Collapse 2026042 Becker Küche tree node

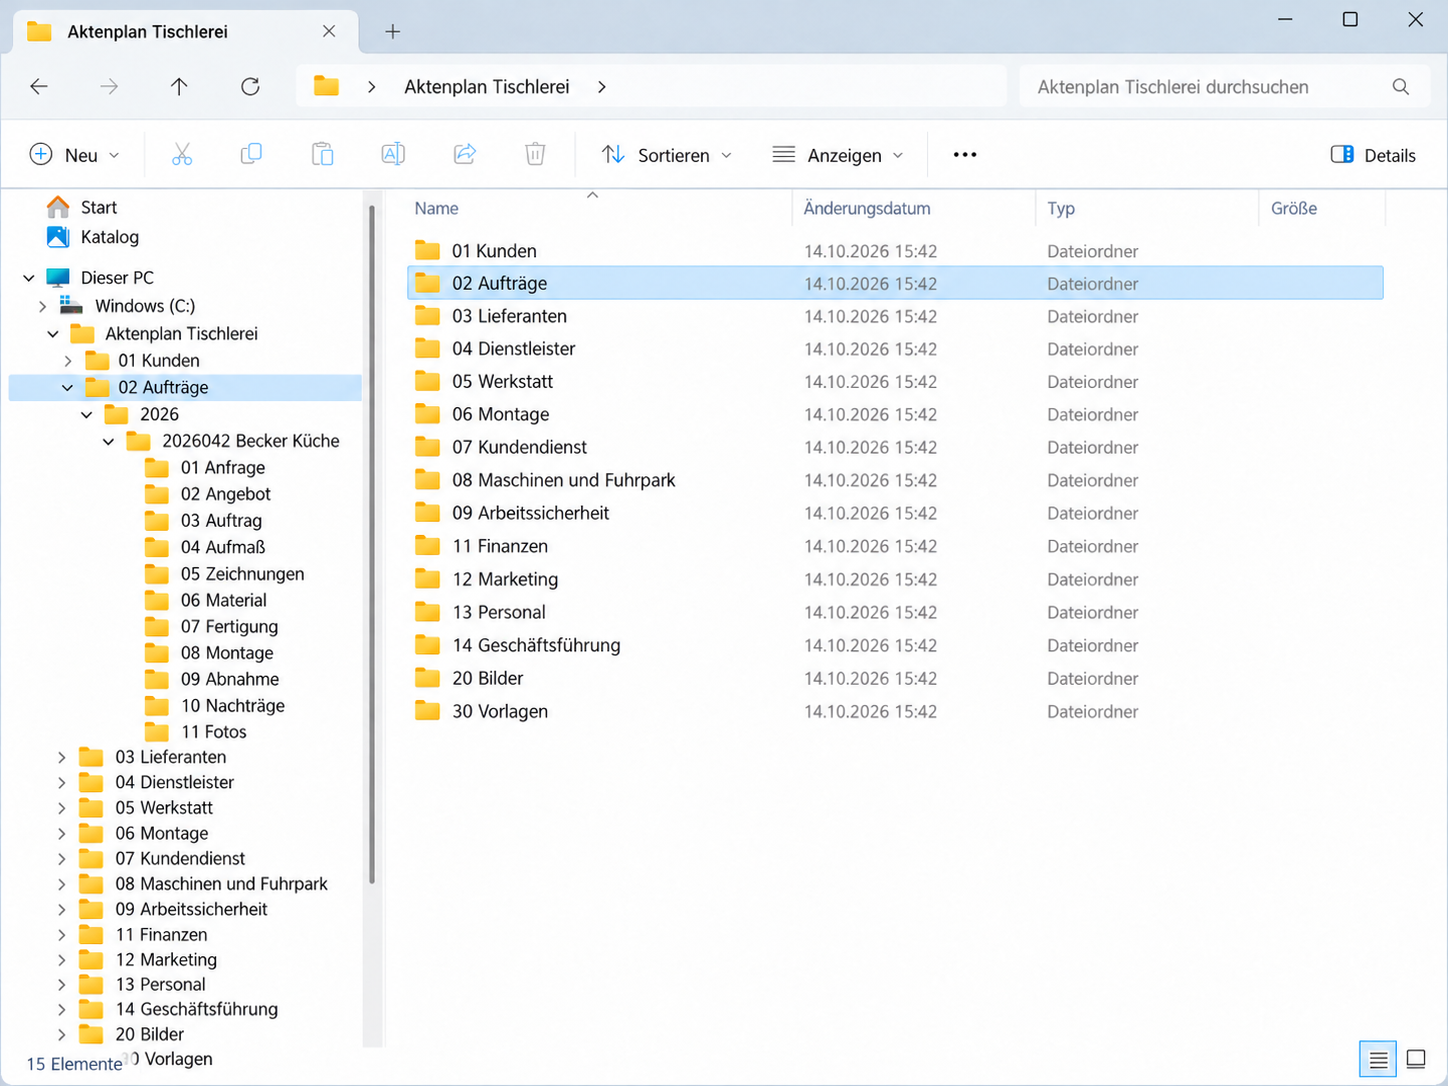(109, 441)
